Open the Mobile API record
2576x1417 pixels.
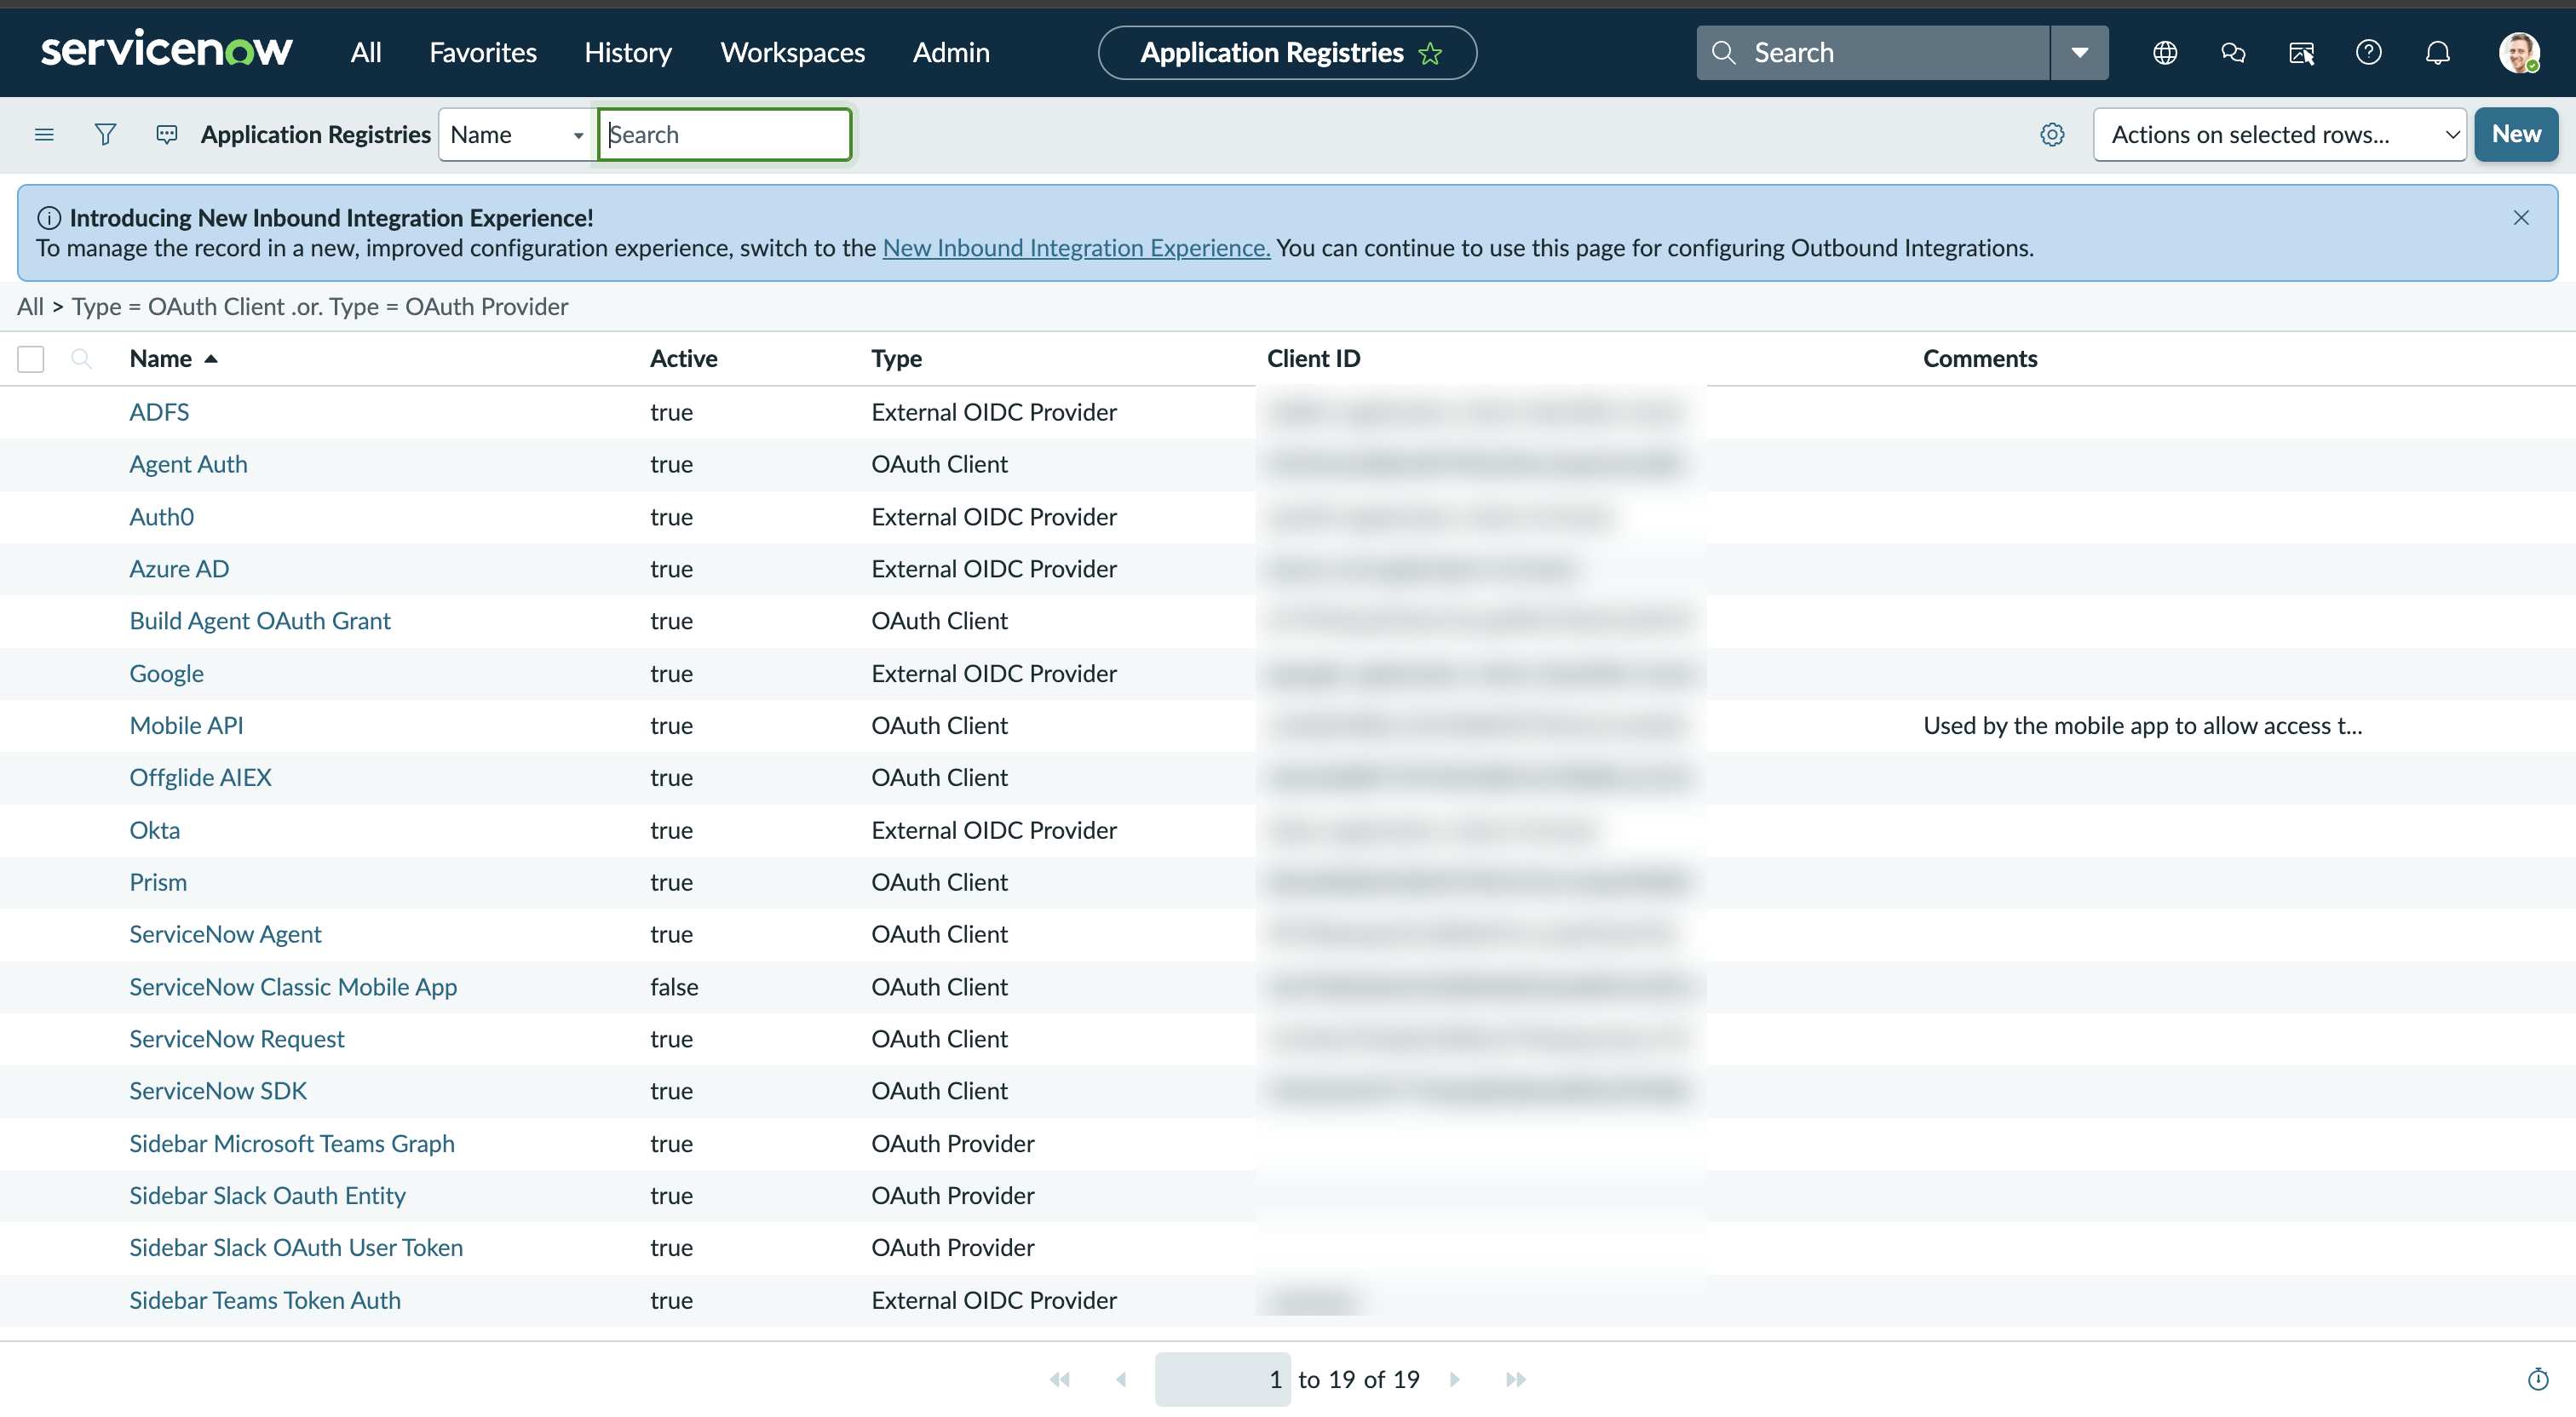pyautogui.click(x=186, y=725)
